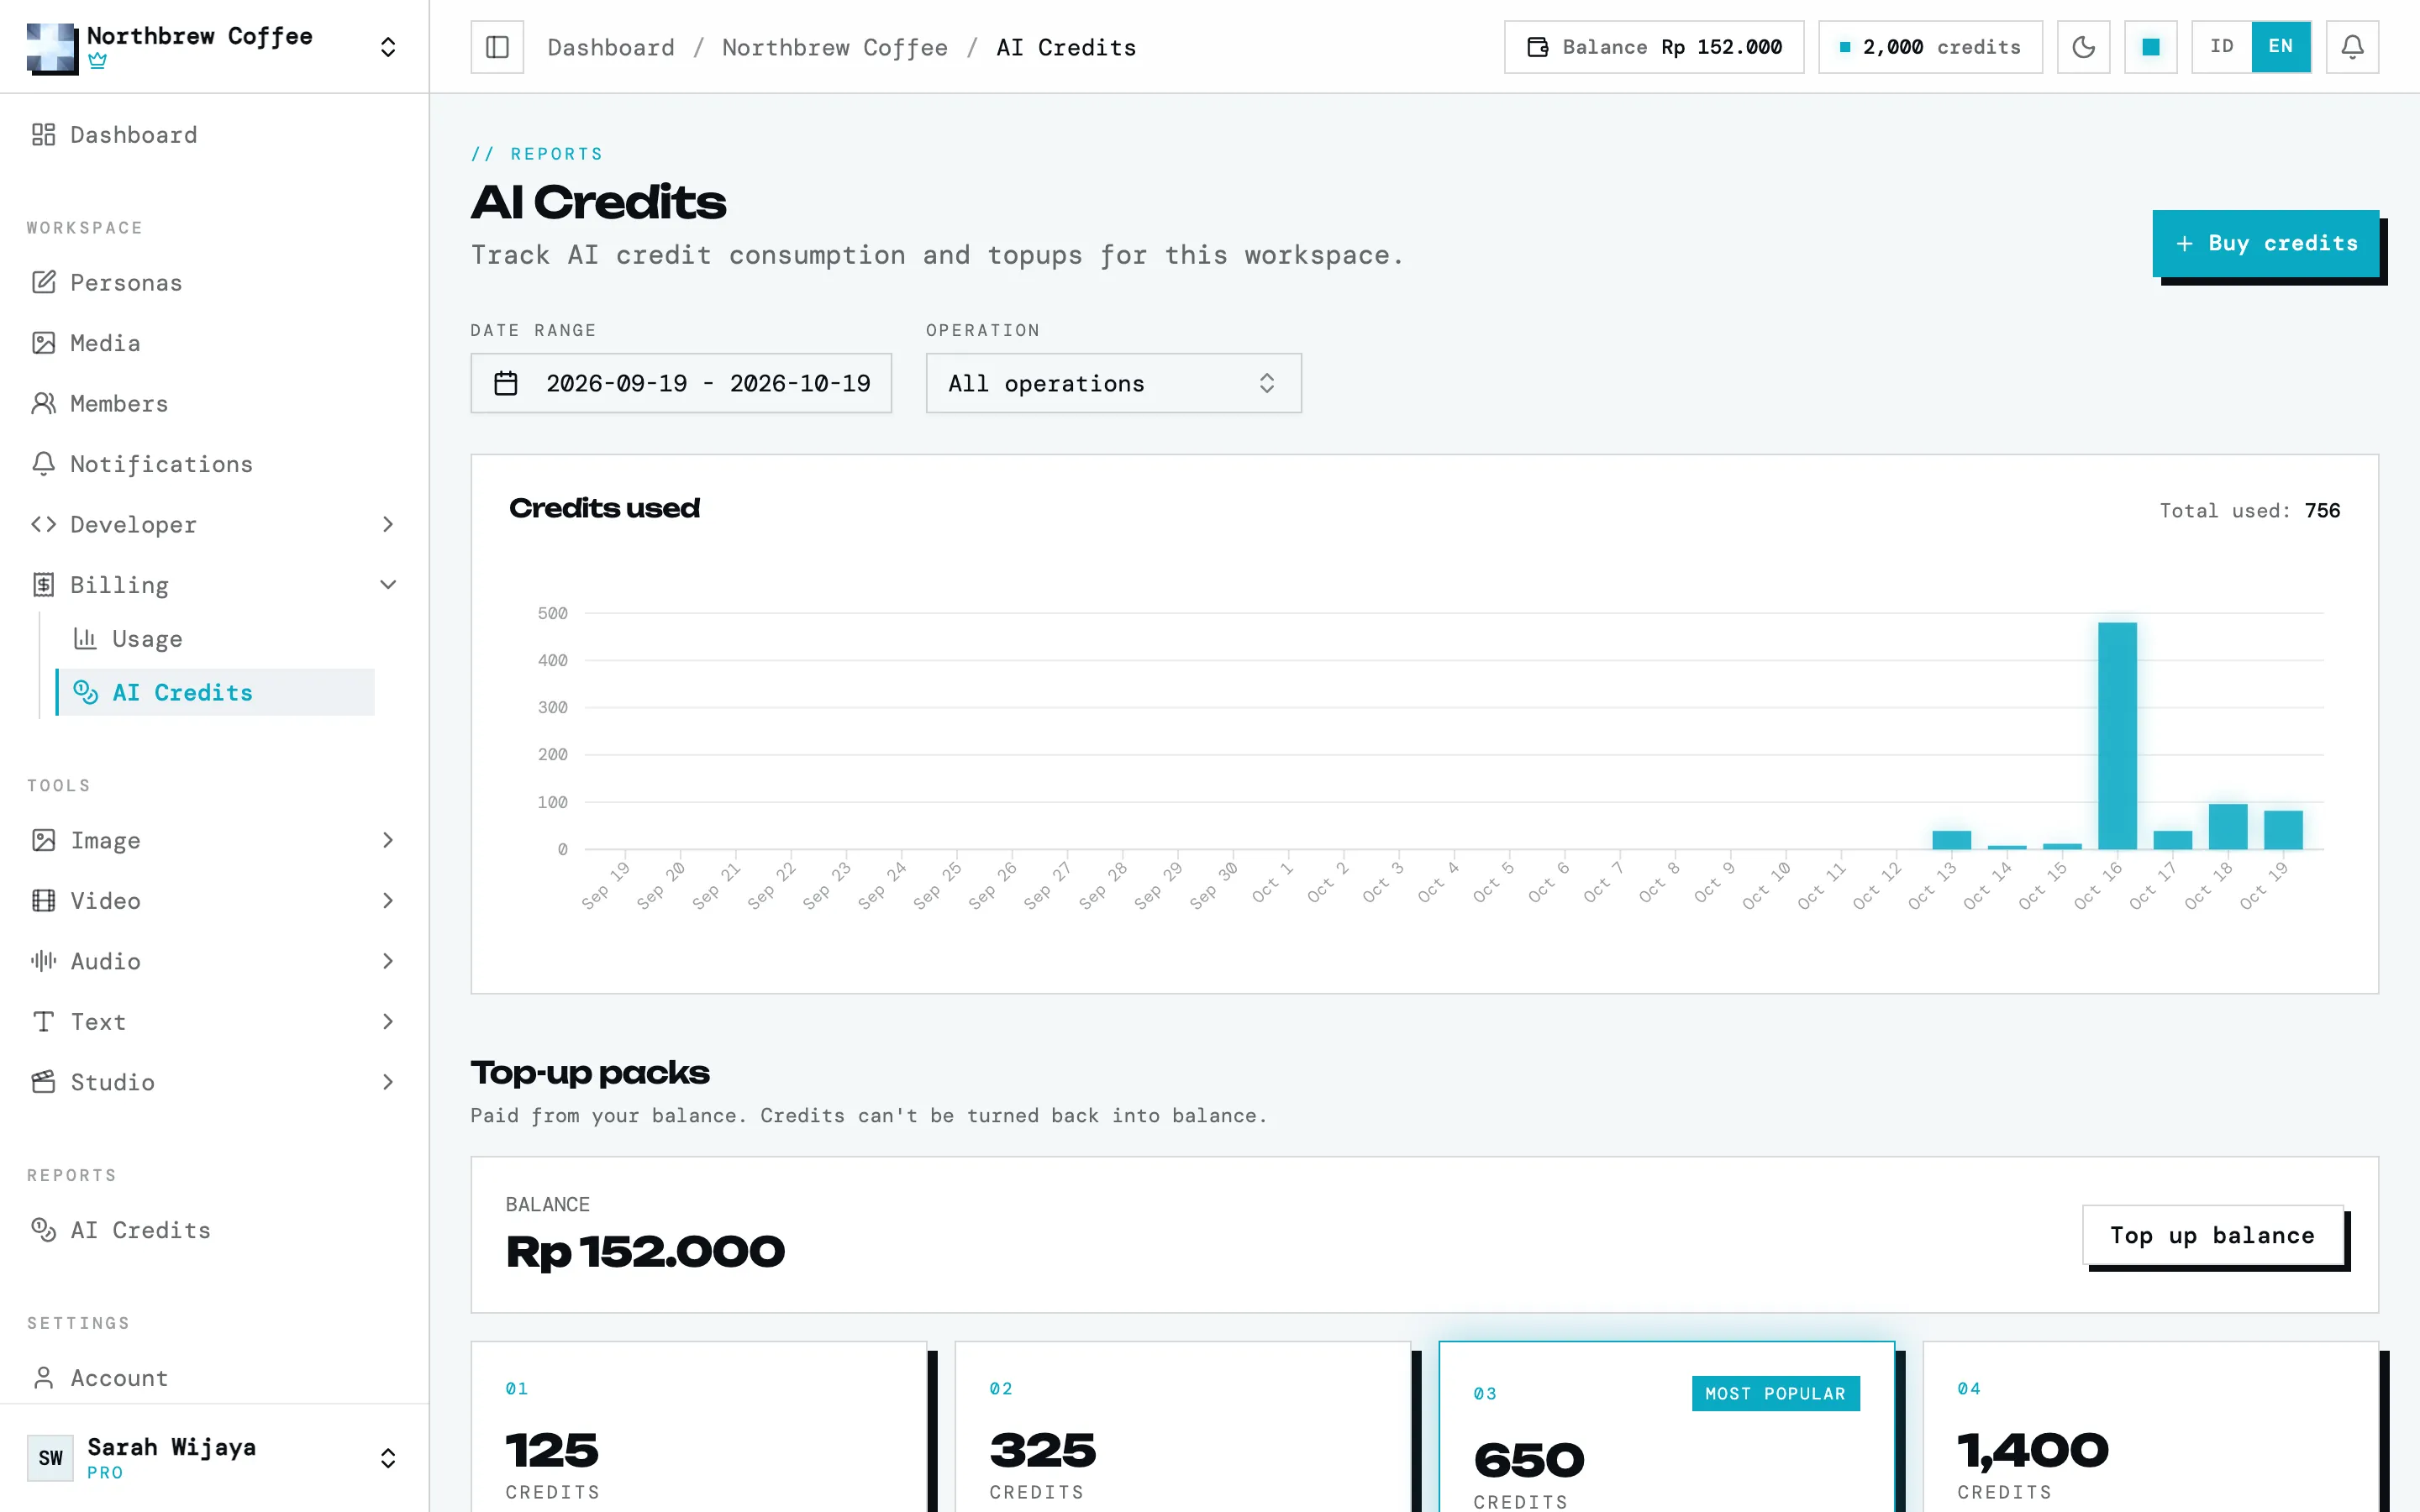Click the Audio waveform icon
The width and height of the screenshot is (2420, 1512).
pyautogui.click(x=43, y=962)
